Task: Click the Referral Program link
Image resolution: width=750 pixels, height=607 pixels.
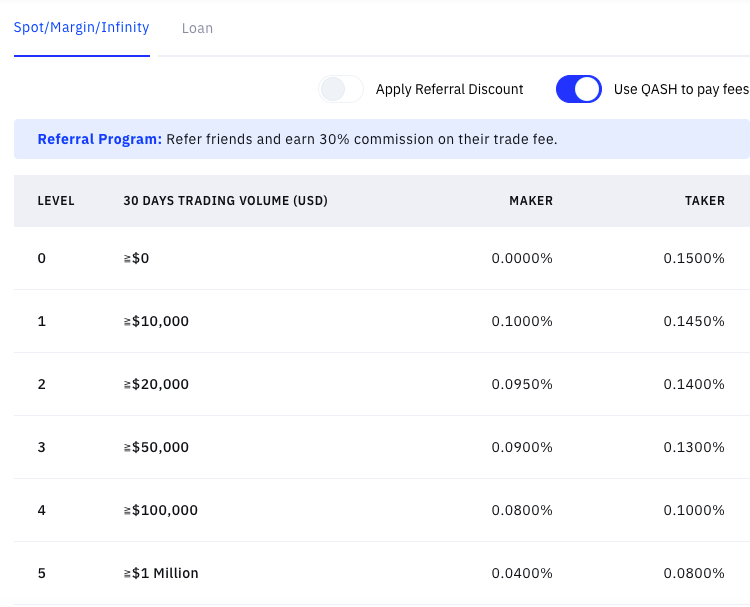Action: click(x=99, y=139)
